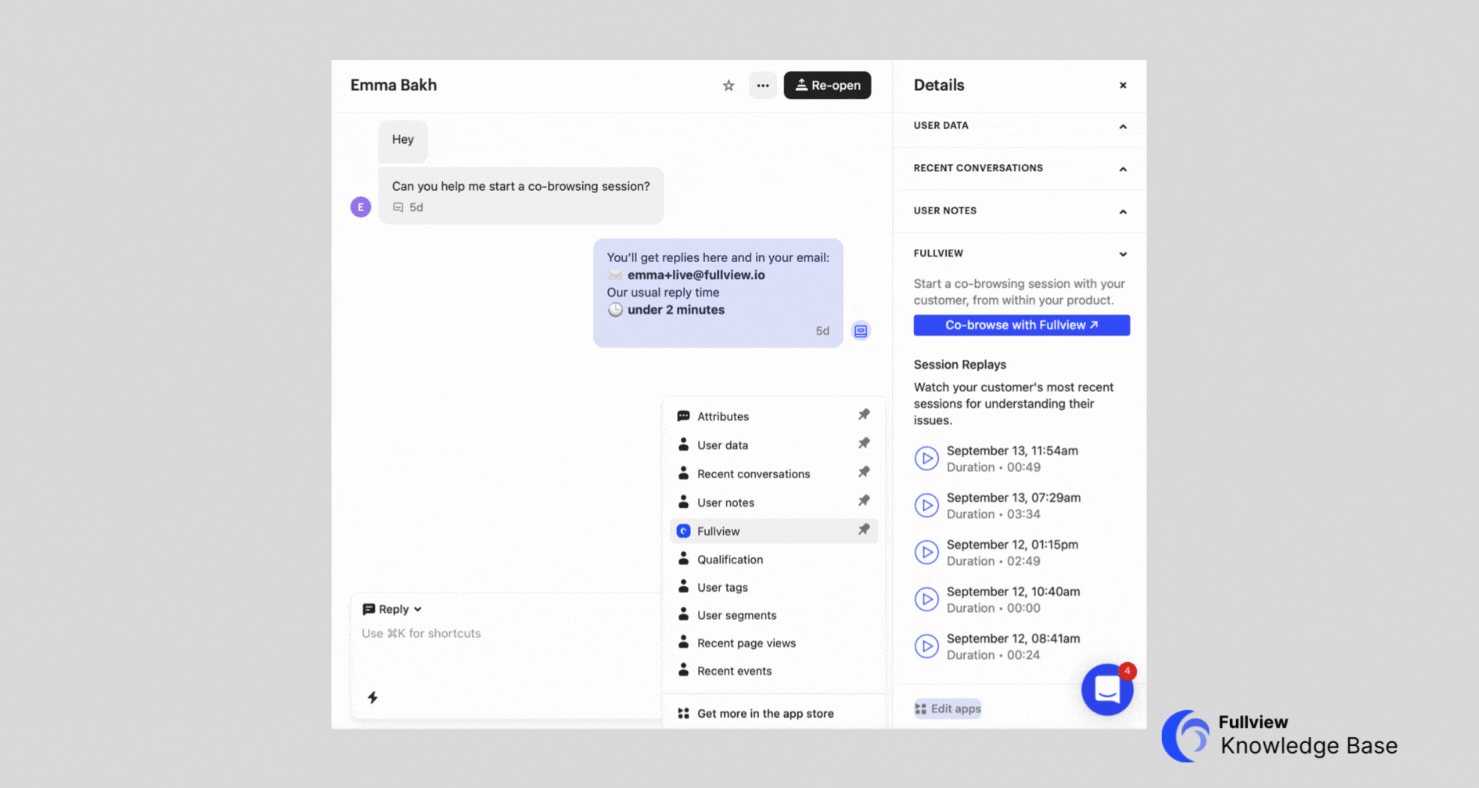
Task: Collapse the Recent Conversations section
Action: point(1123,169)
